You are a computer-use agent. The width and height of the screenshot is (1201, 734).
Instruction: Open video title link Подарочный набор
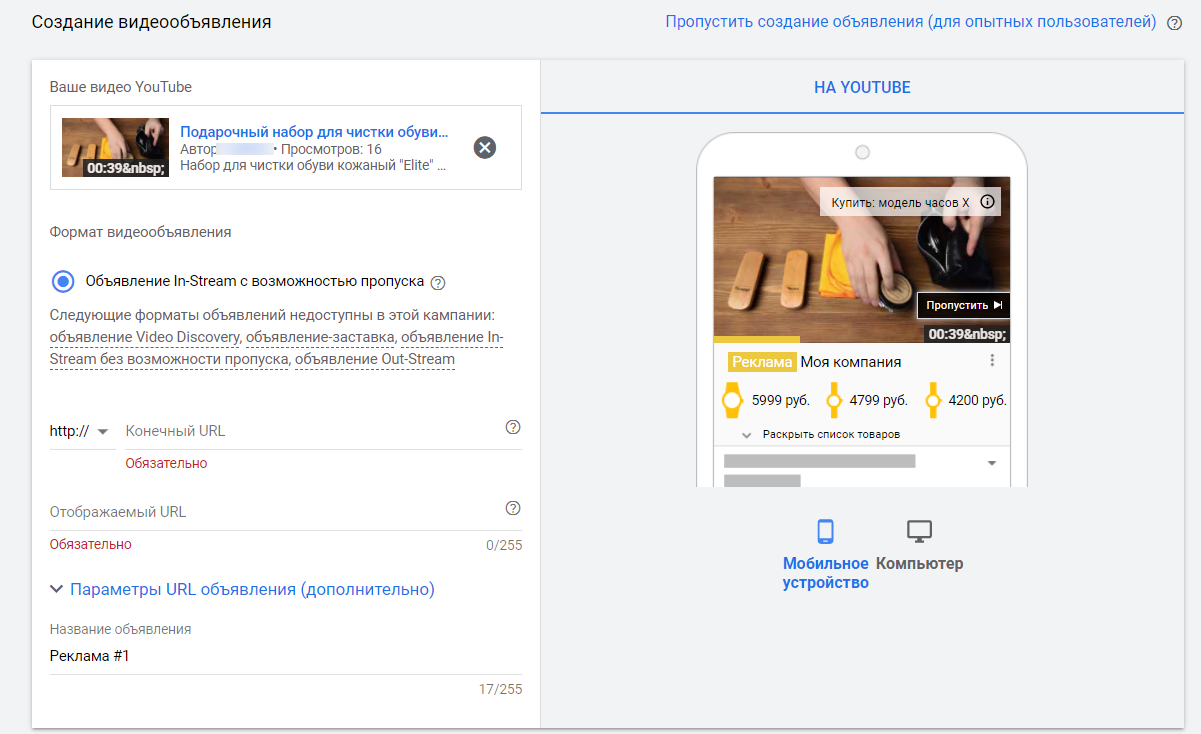pyautogui.click(x=314, y=132)
